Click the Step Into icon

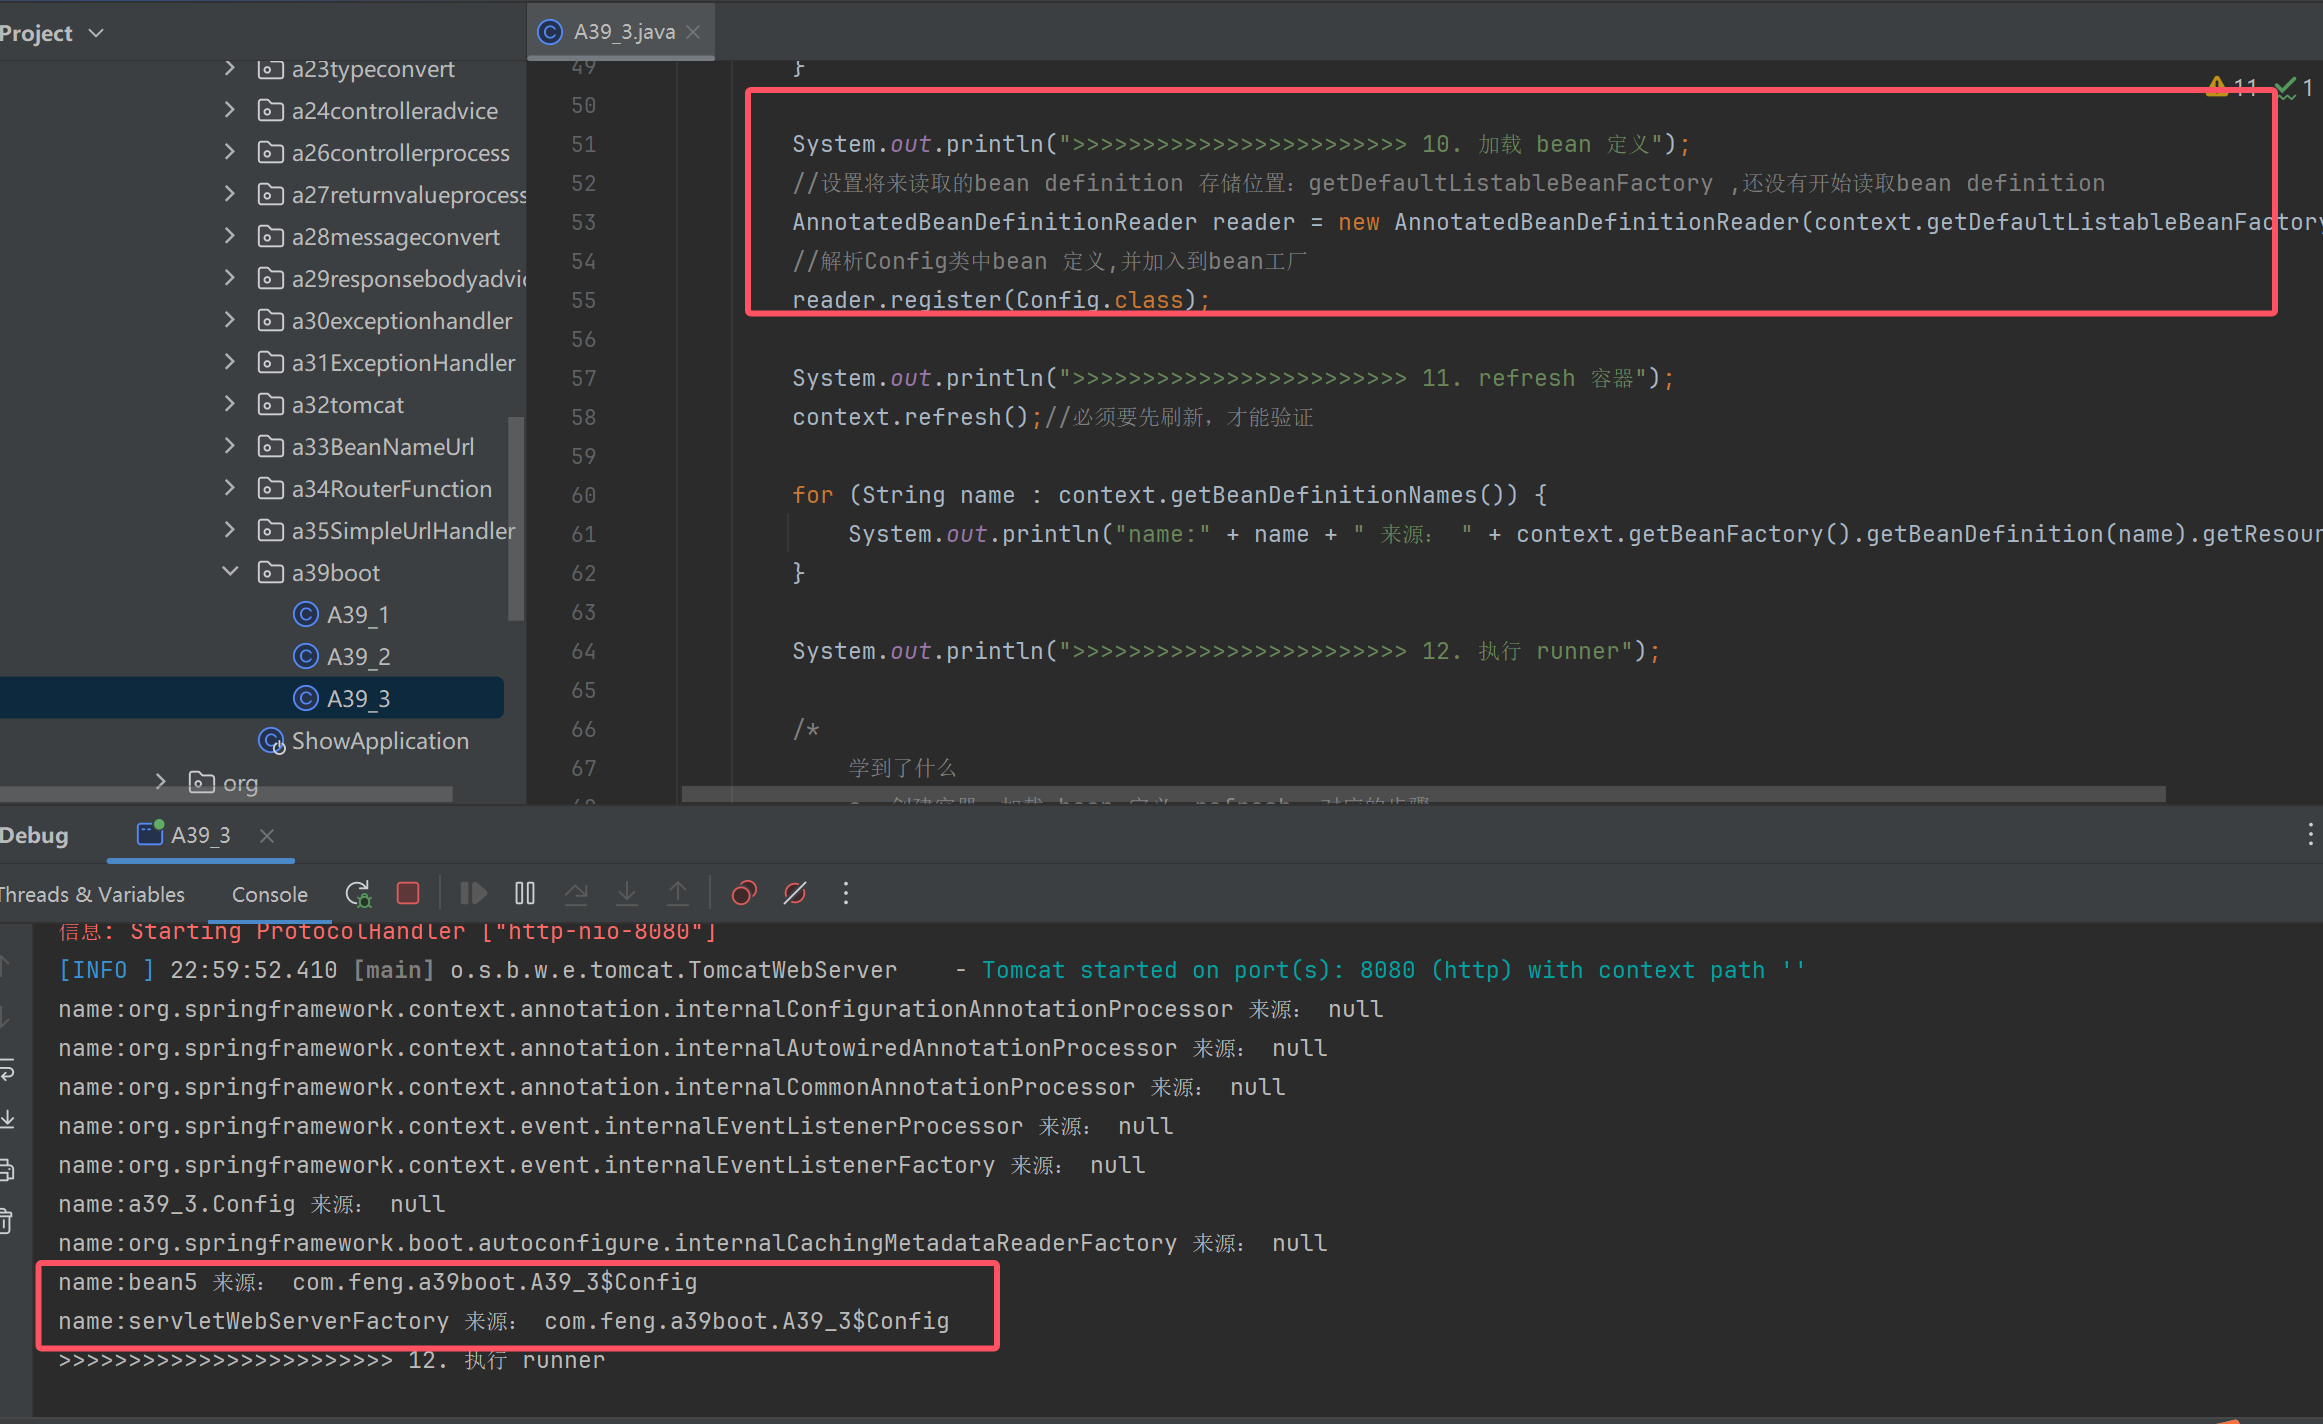(627, 893)
